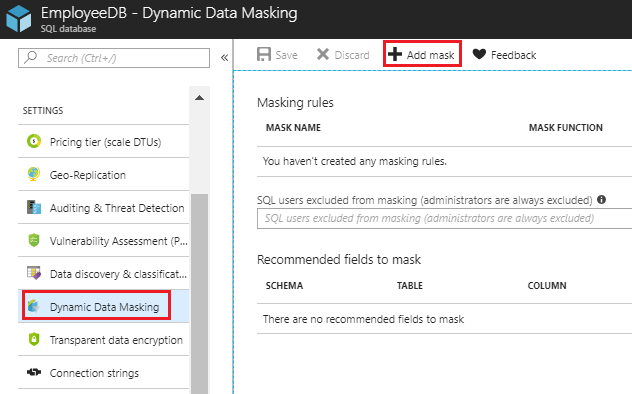Click the Discard button label
This screenshot has height=394, width=632.
coord(352,55)
